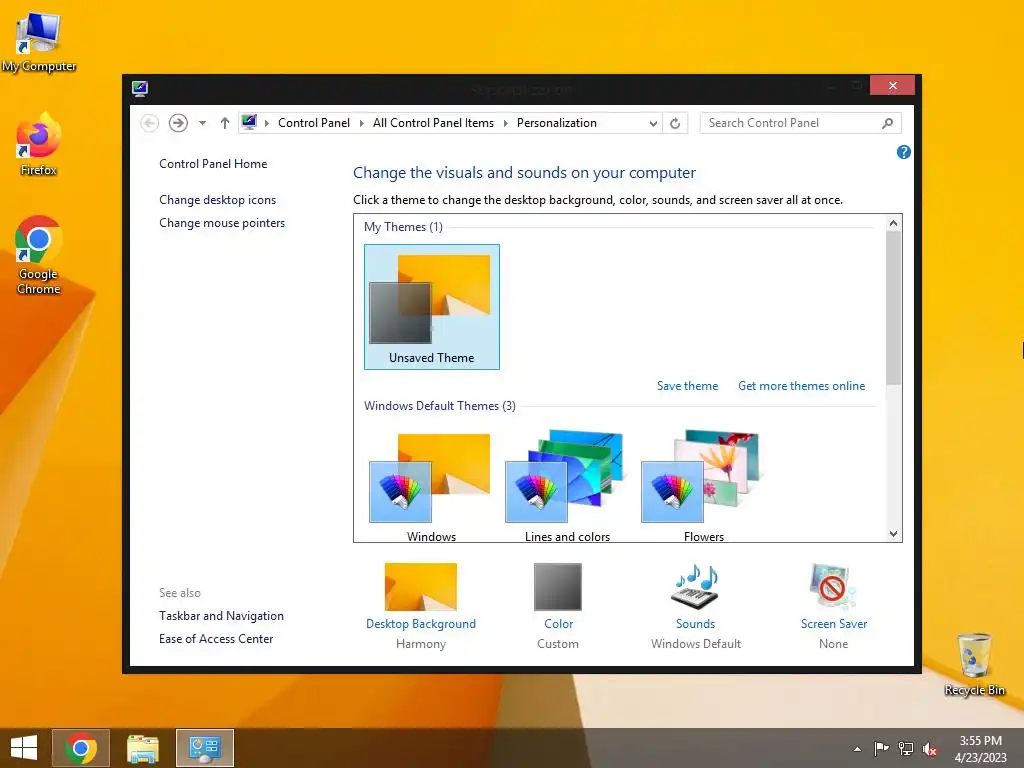Open Control Panel Home link
1024x768 pixels.
pos(213,164)
